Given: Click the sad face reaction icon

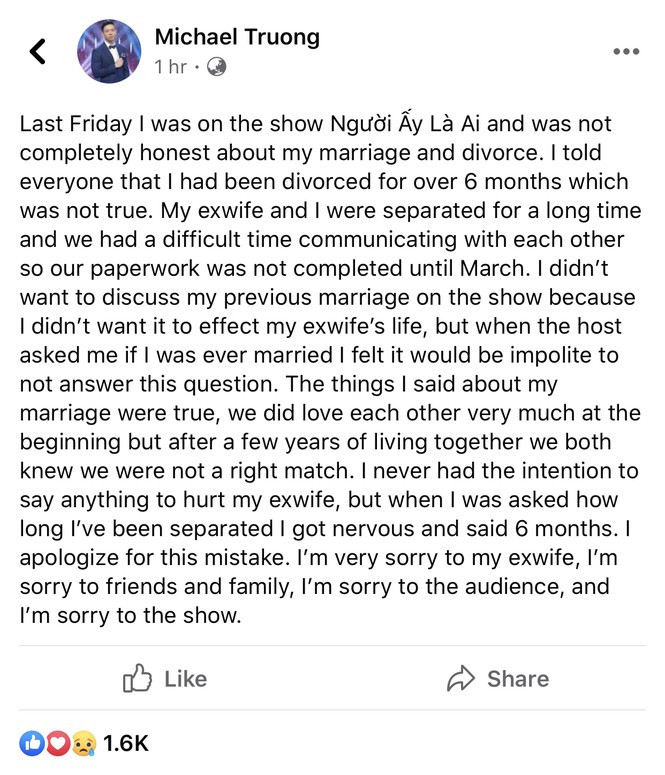Looking at the screenshot, I should coord(83,743).
